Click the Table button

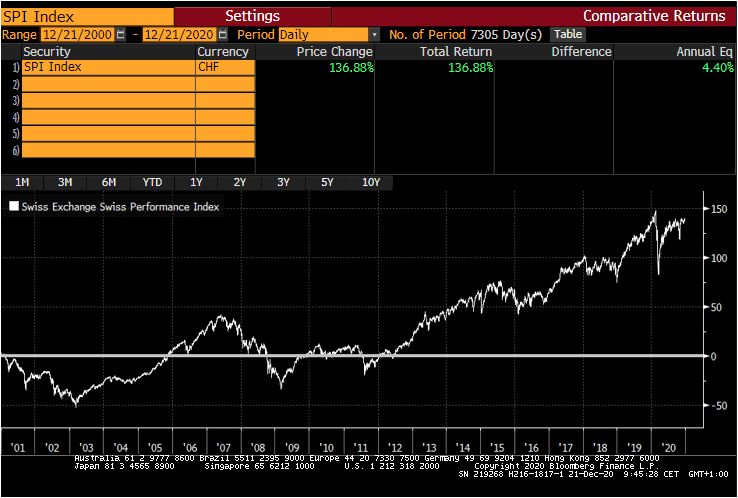[x=568, y=34]
